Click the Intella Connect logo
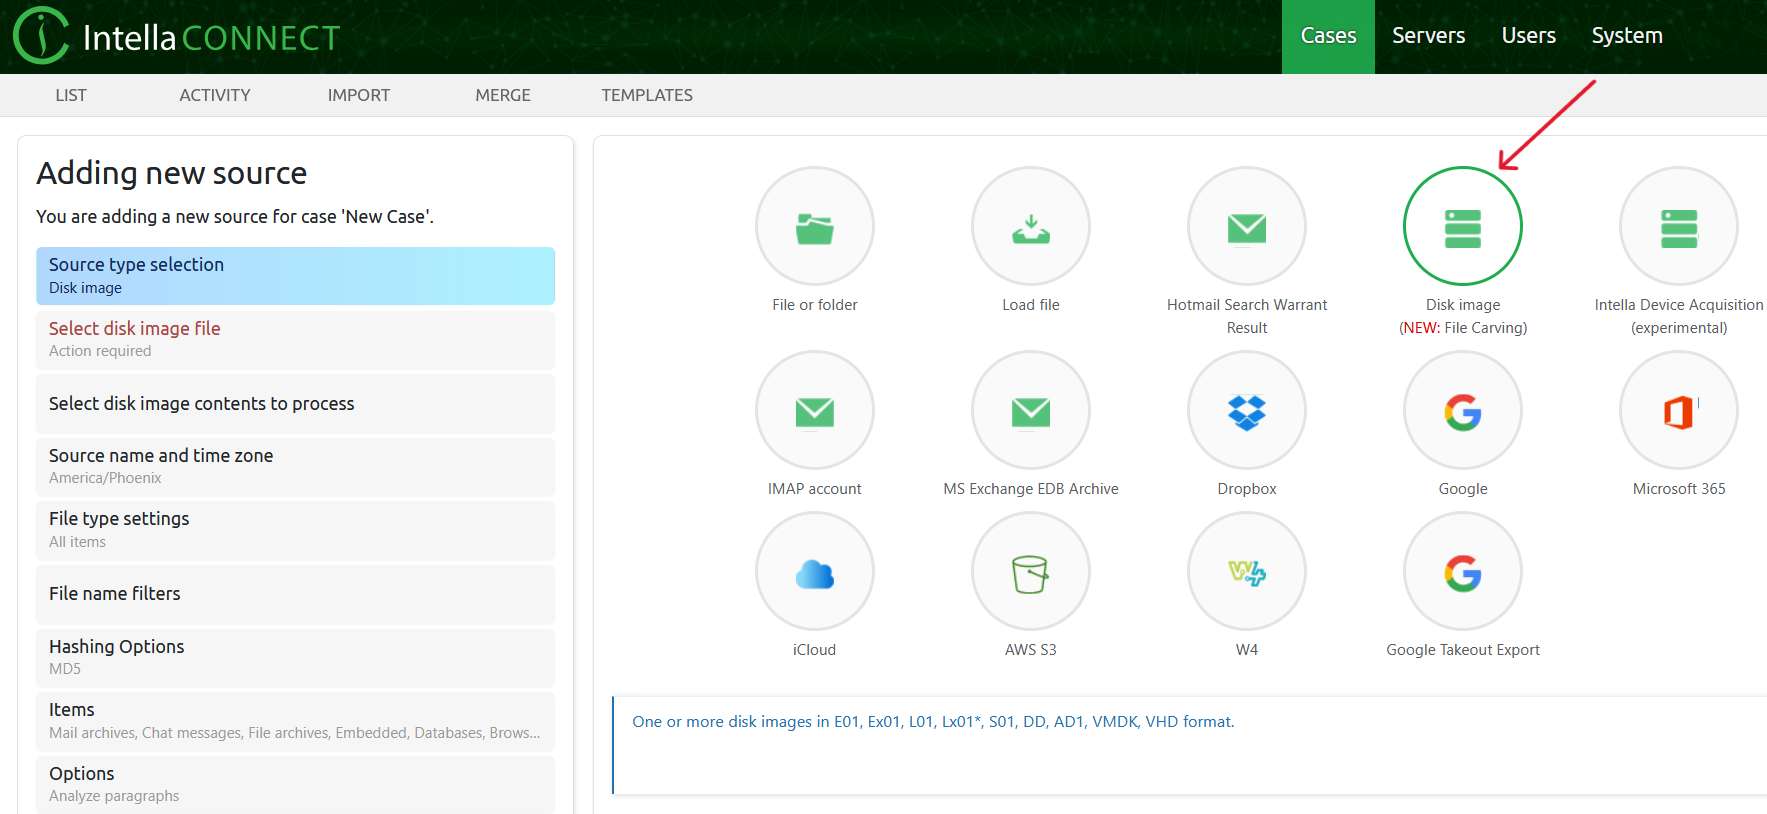Image resolution: width=1767 pixels, height=814 pixels. tap(176, 37)
